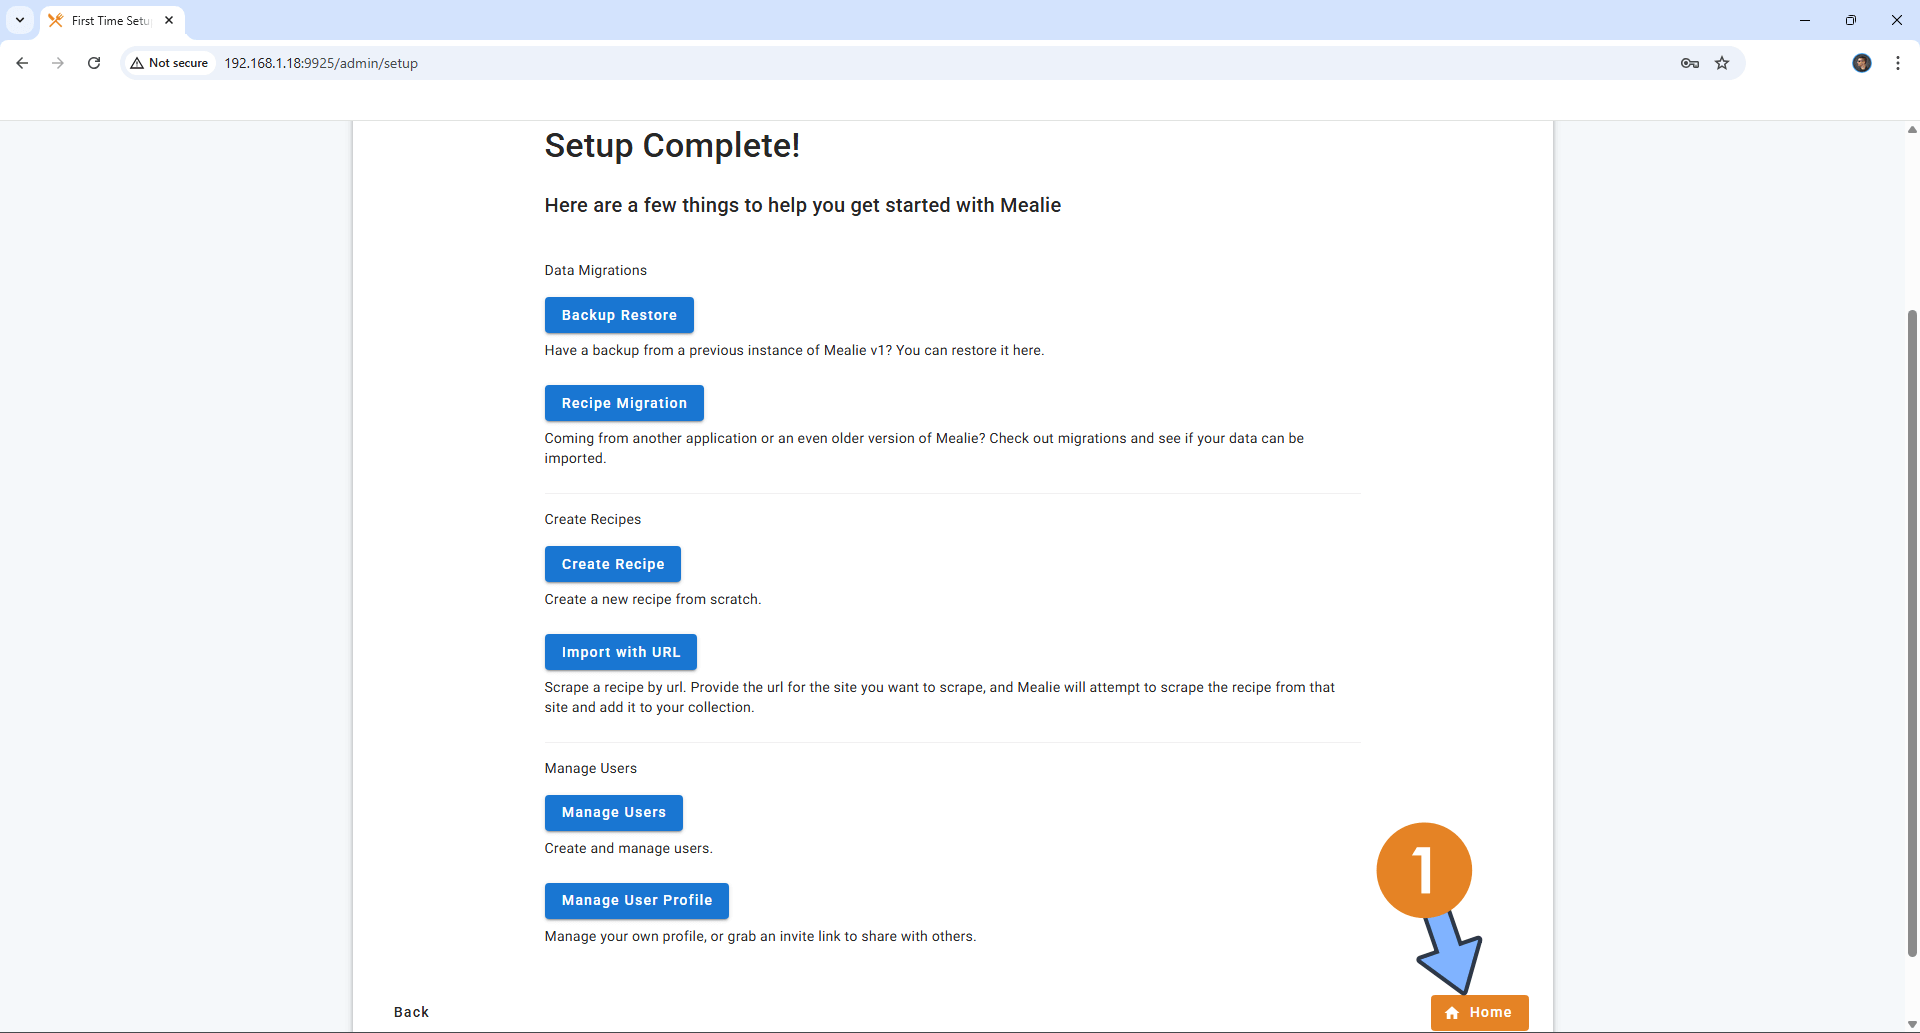Click Manage User Profile button
The width and height of the screenshot is (1920, 1033).
(x=636, y=901)
